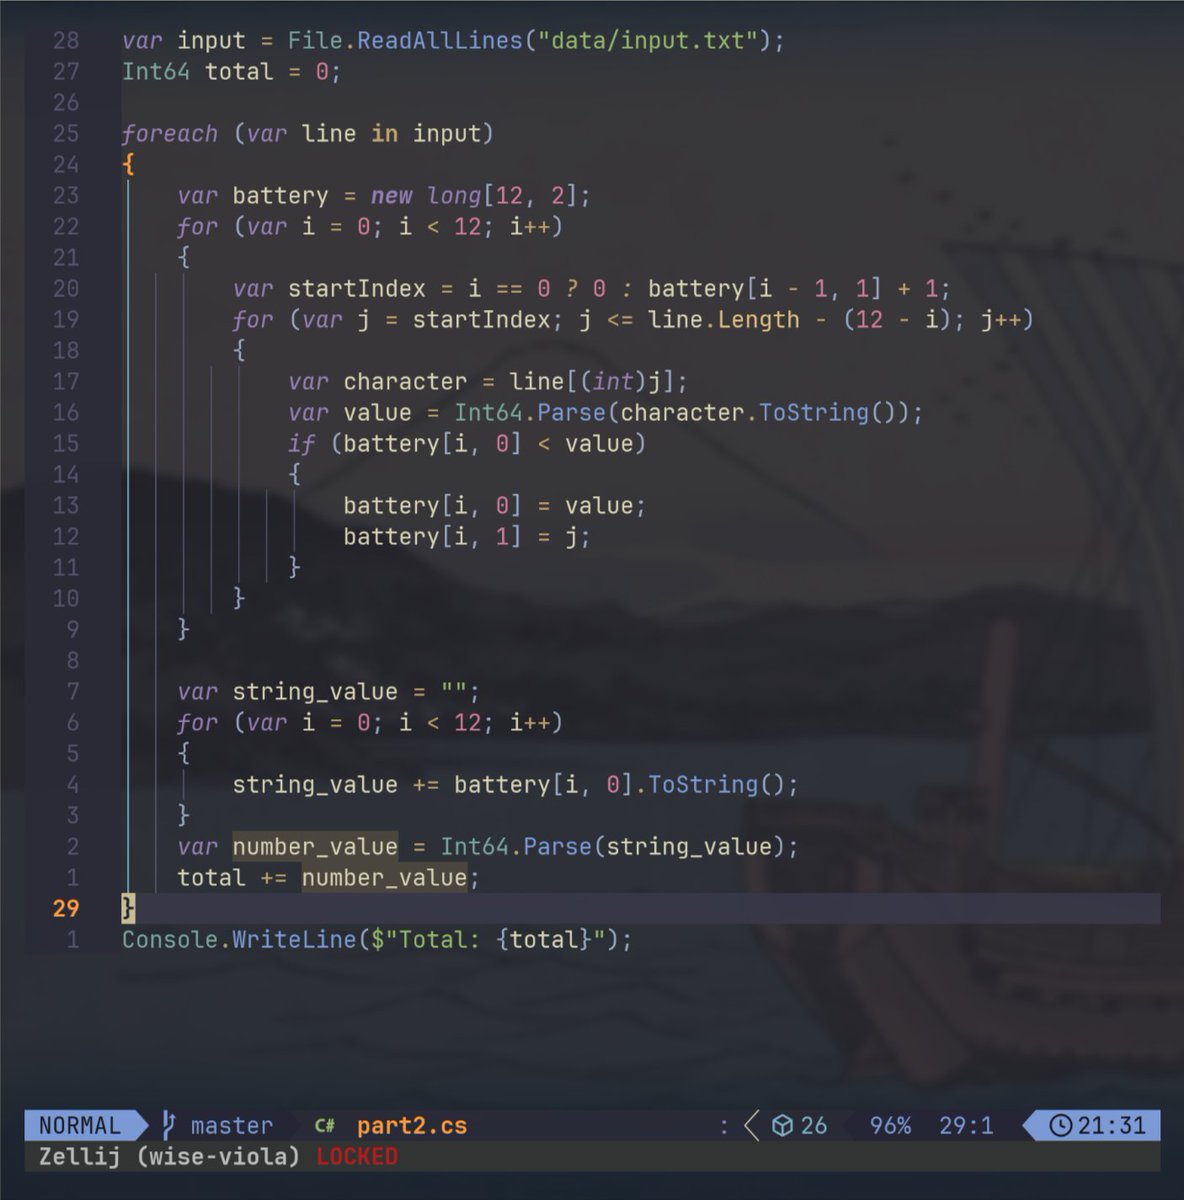Click the C# language icon in the statusline
This screenshot has height=1200, width=1184.
click(x=323, y=1125)
